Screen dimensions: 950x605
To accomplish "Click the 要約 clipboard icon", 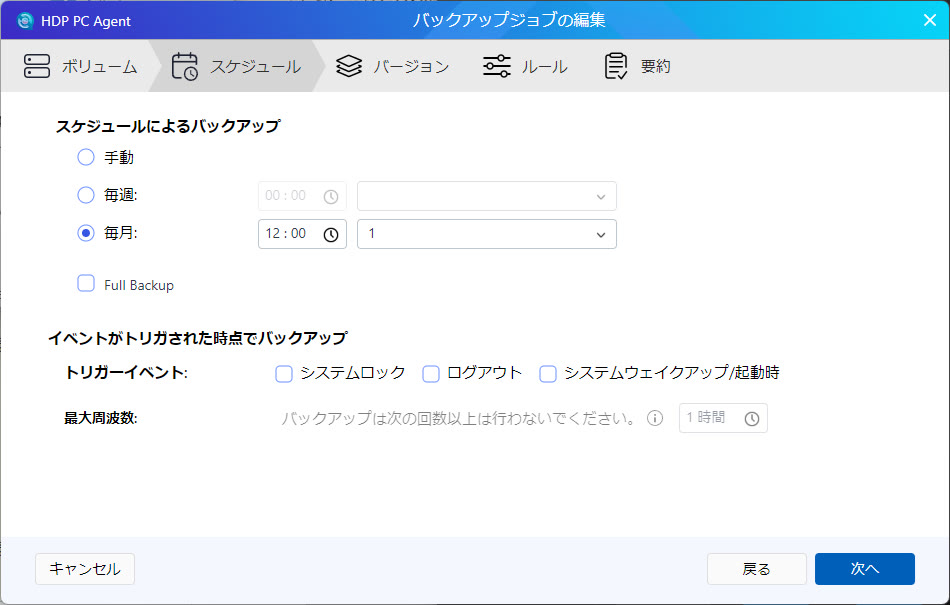I will click(616, 67).
